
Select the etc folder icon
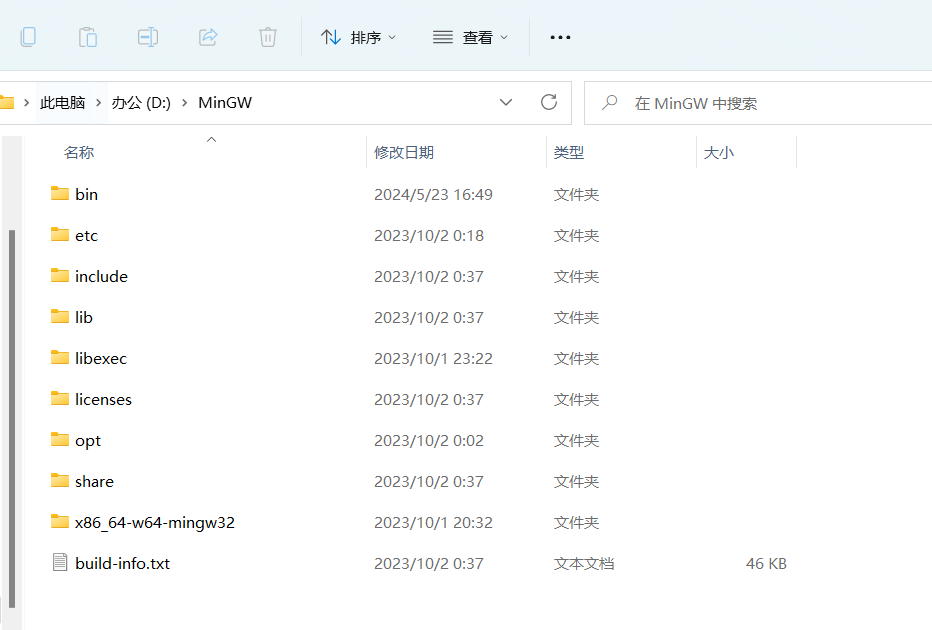tap(59, 234)
